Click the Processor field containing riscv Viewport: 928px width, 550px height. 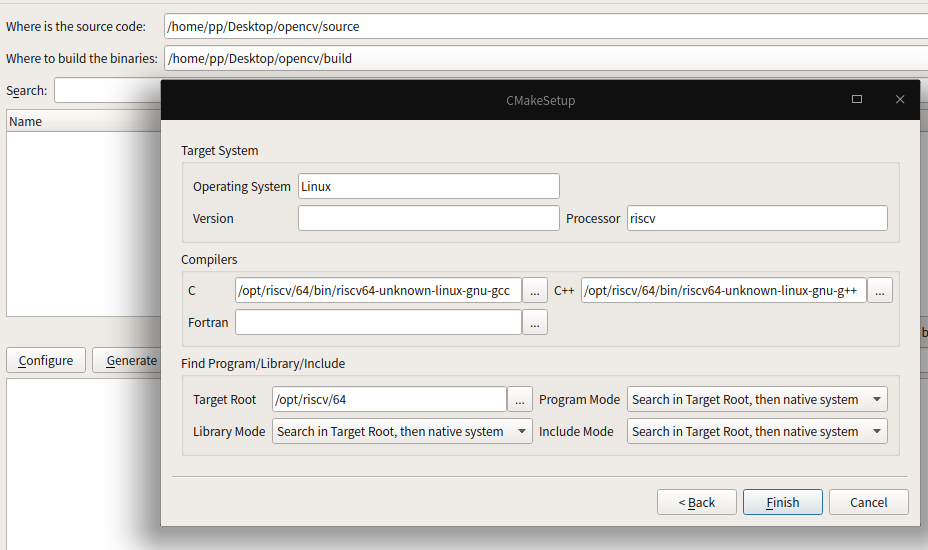tap(757, 218)
